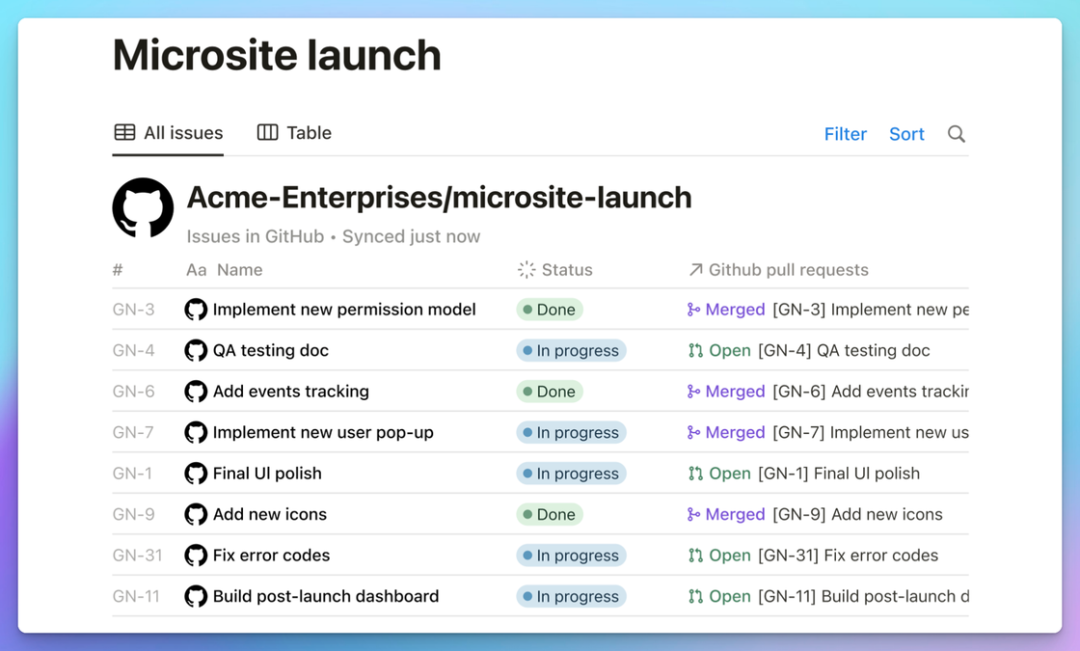
Task: Click GitHub icon next to QA testing doc
Action: [x=196, y=351]
